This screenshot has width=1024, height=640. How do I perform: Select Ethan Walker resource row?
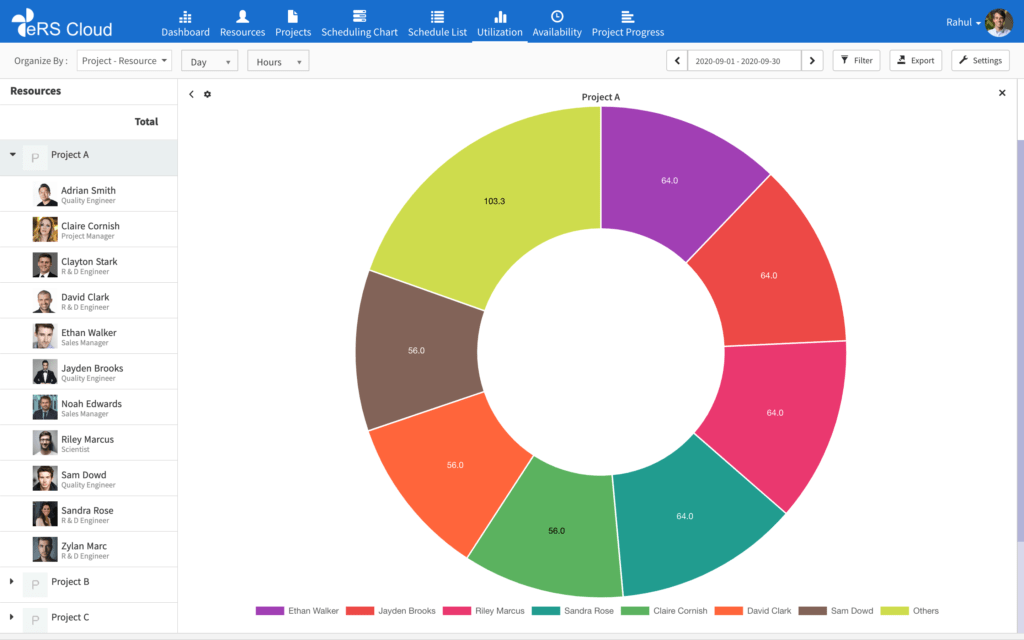click(88, 336)
